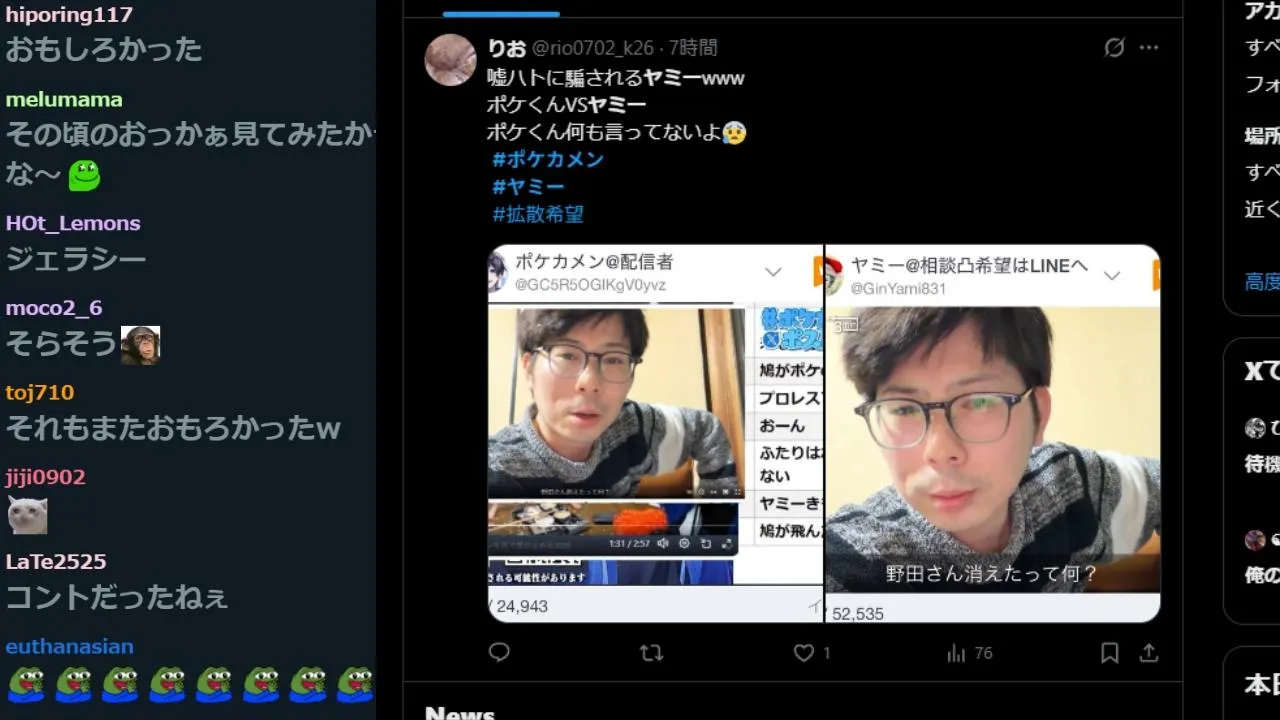
Task: Click the Grok circle-slash icon on tweet
Action: point(1114,47)
